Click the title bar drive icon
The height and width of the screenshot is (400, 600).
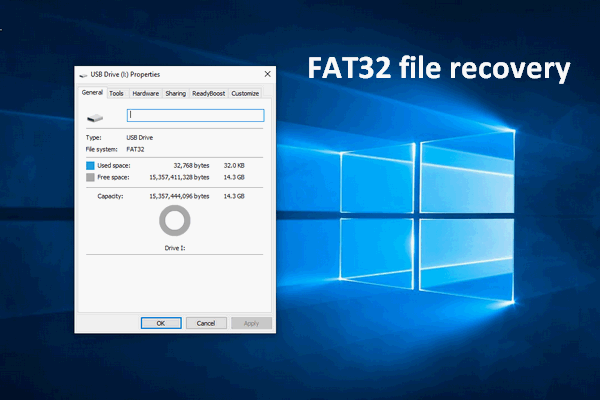(x=83, y=75)
